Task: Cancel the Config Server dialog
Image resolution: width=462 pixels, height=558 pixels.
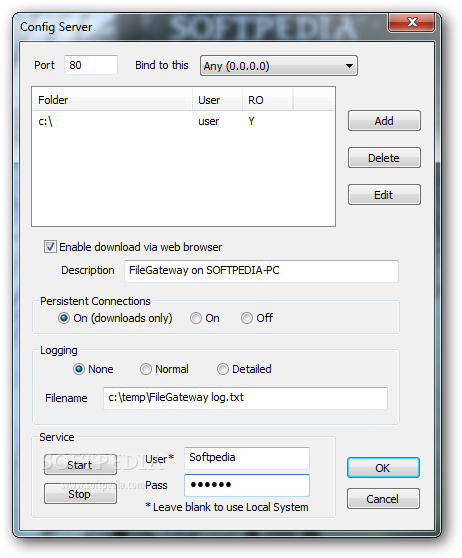Action: point(383,499)
